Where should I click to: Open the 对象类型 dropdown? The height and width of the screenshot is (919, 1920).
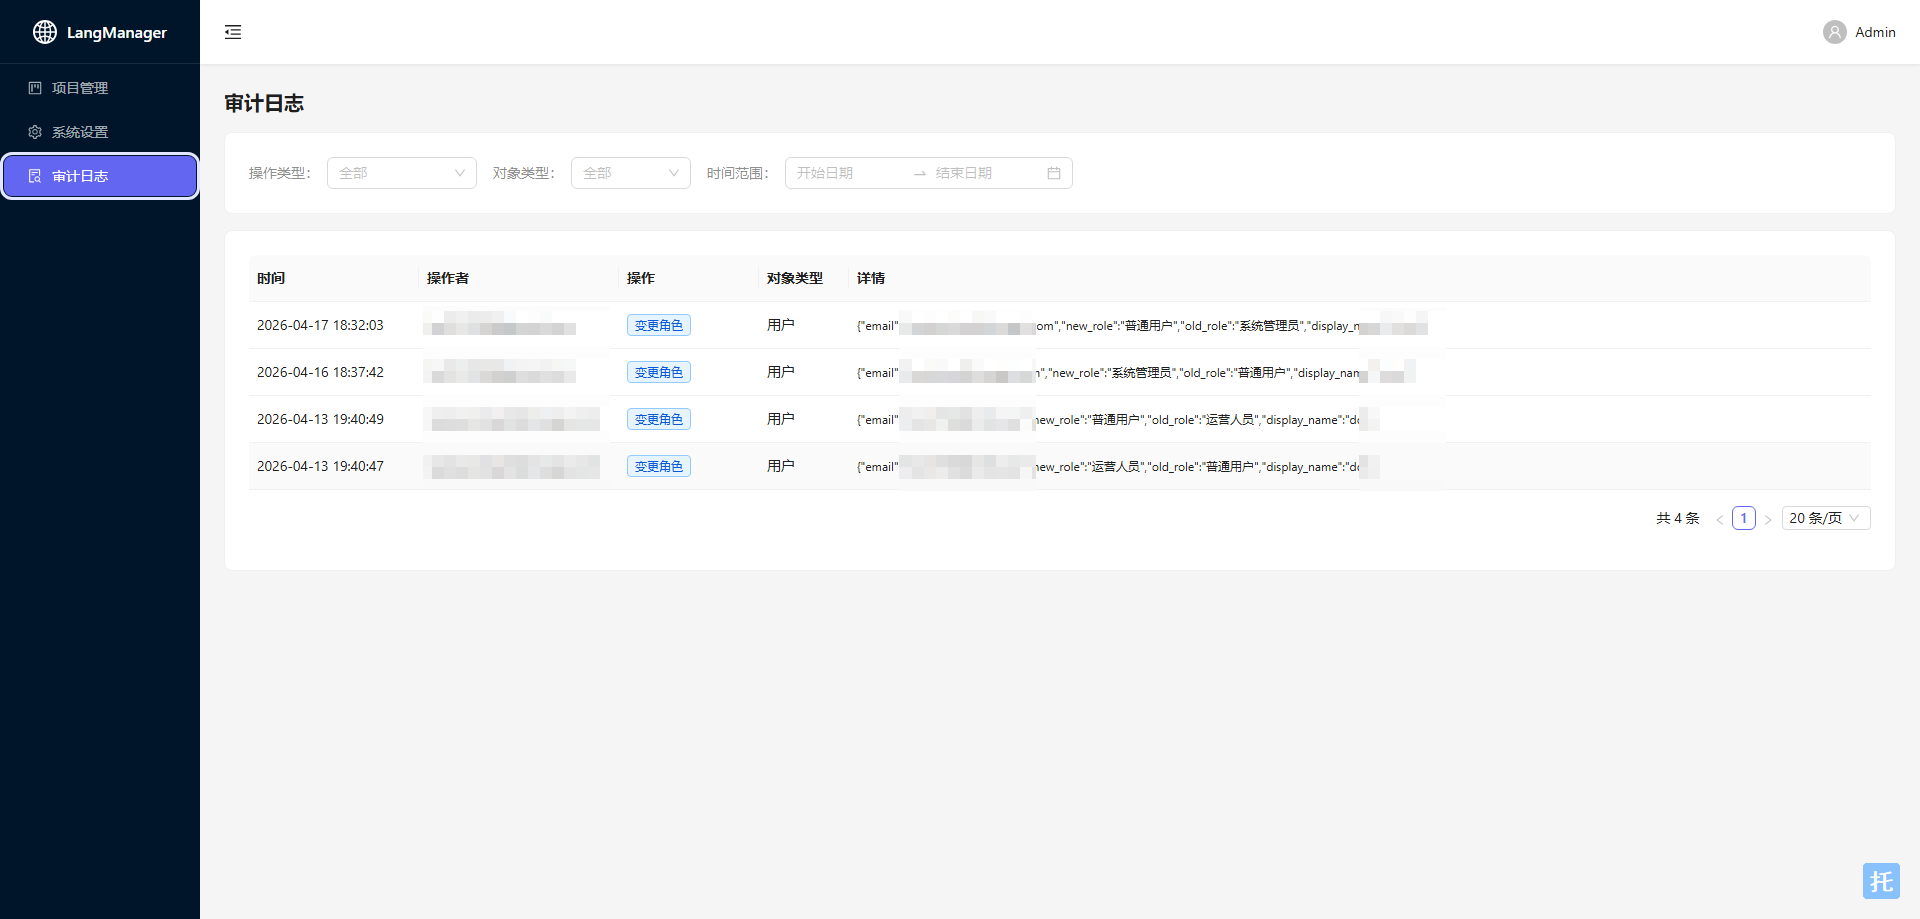coord(631,173)
